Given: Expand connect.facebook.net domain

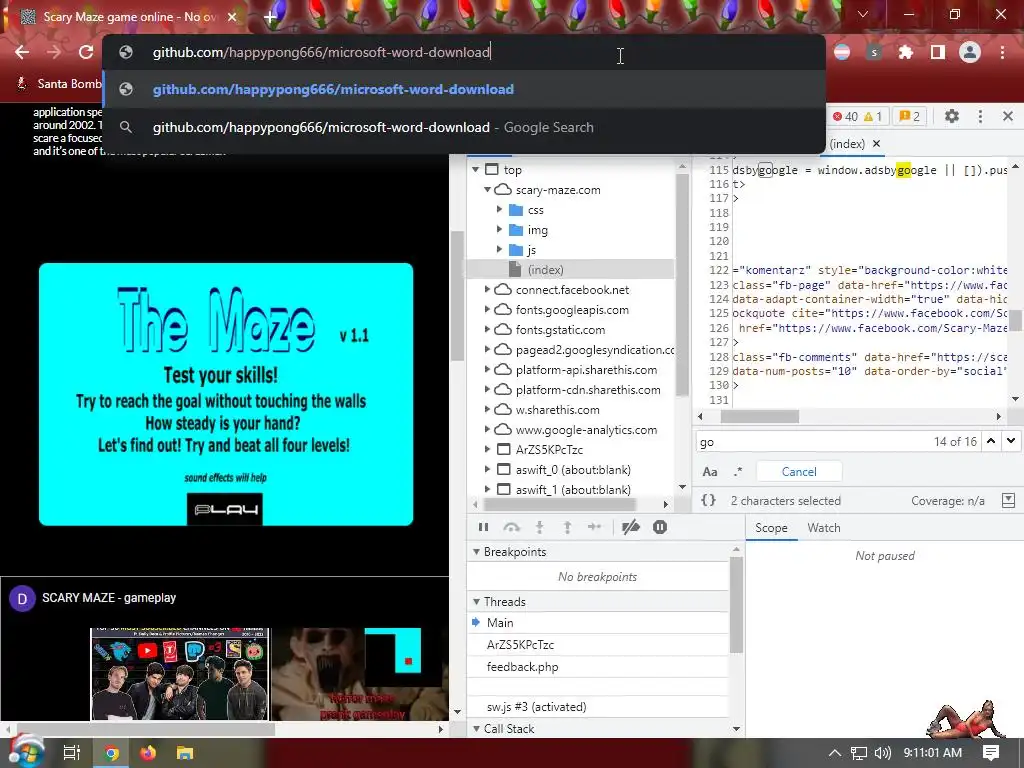Looking at the screenshot, I should (487, 290).
